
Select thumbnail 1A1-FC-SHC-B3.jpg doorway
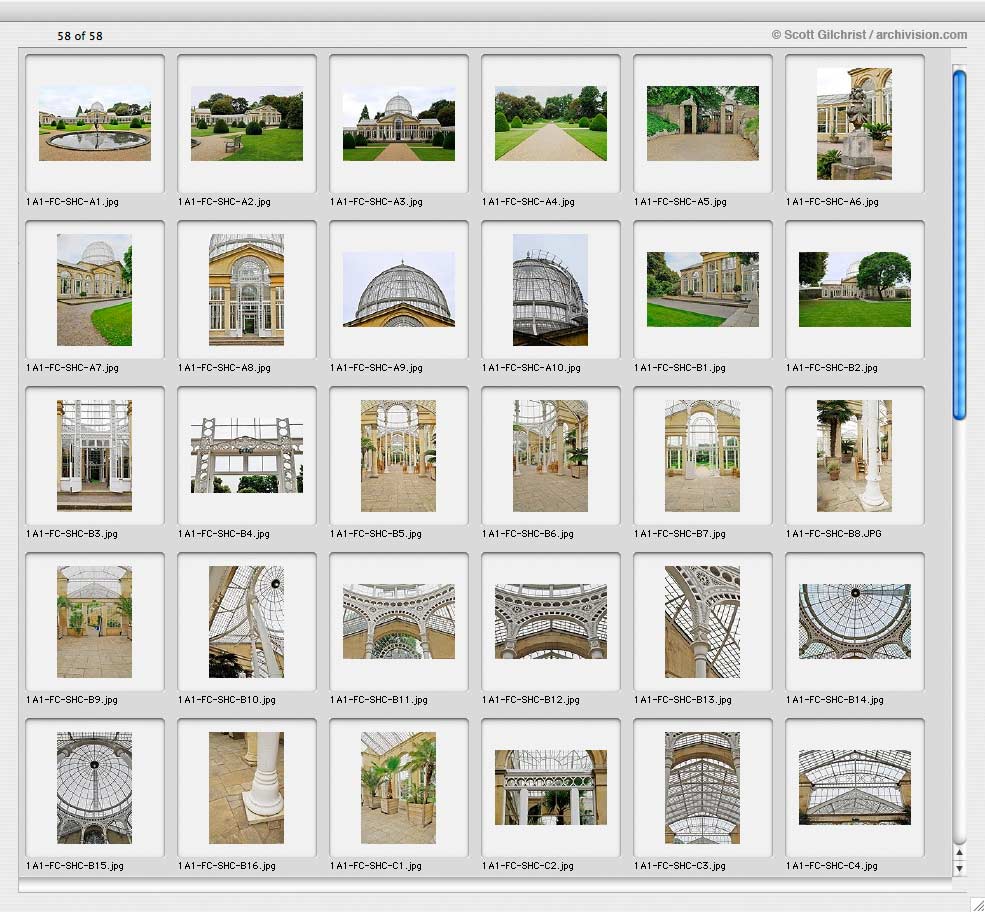coord(94,455)
